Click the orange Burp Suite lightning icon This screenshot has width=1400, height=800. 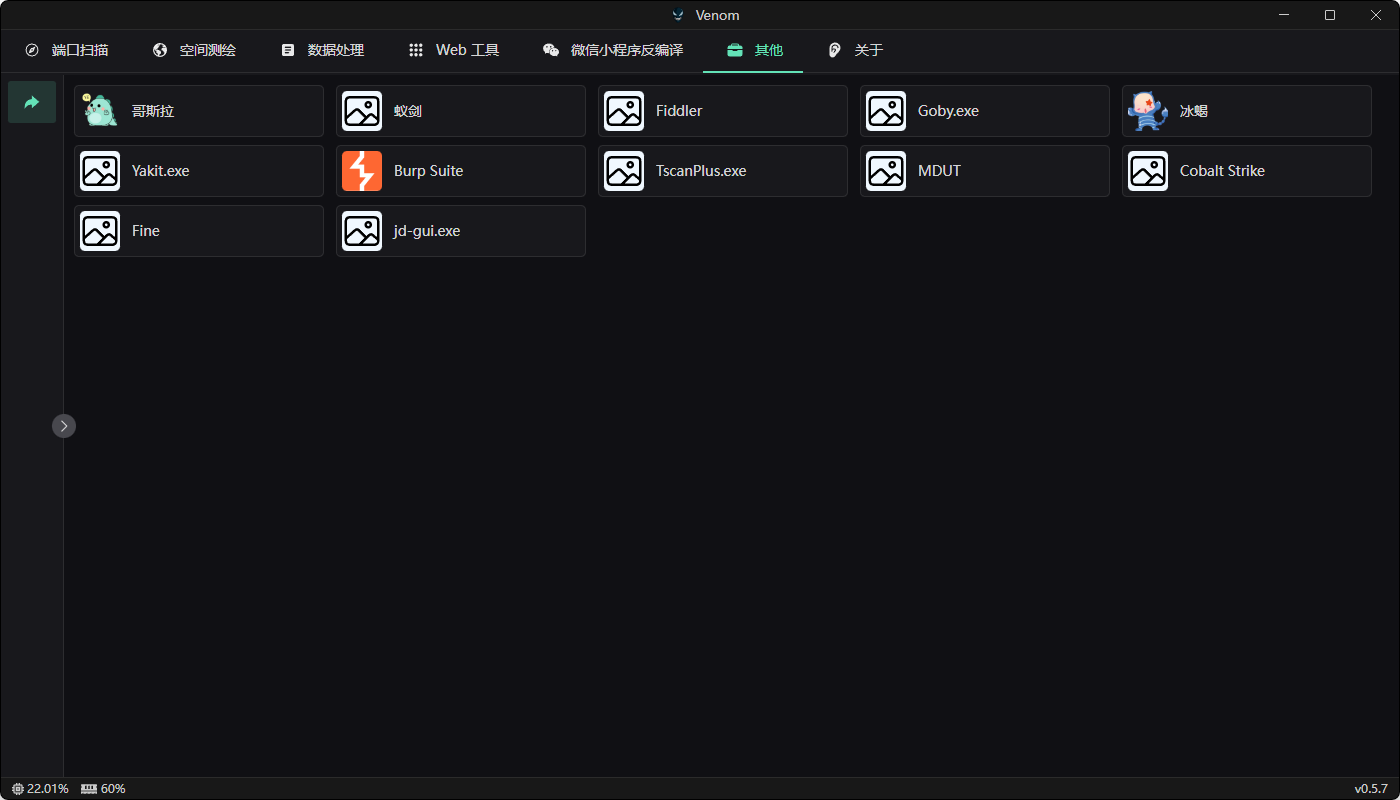[362, 171]
